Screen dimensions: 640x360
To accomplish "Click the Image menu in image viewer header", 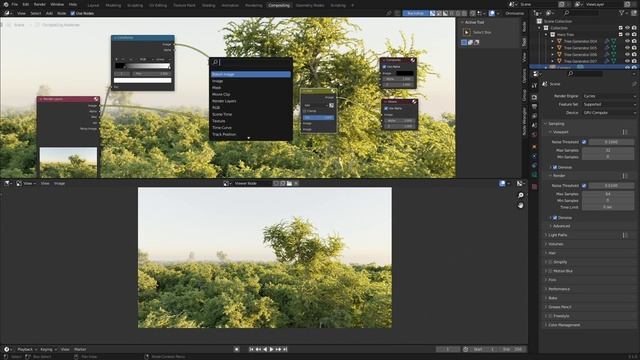I will pyautogui.click(x=60, y=183).
